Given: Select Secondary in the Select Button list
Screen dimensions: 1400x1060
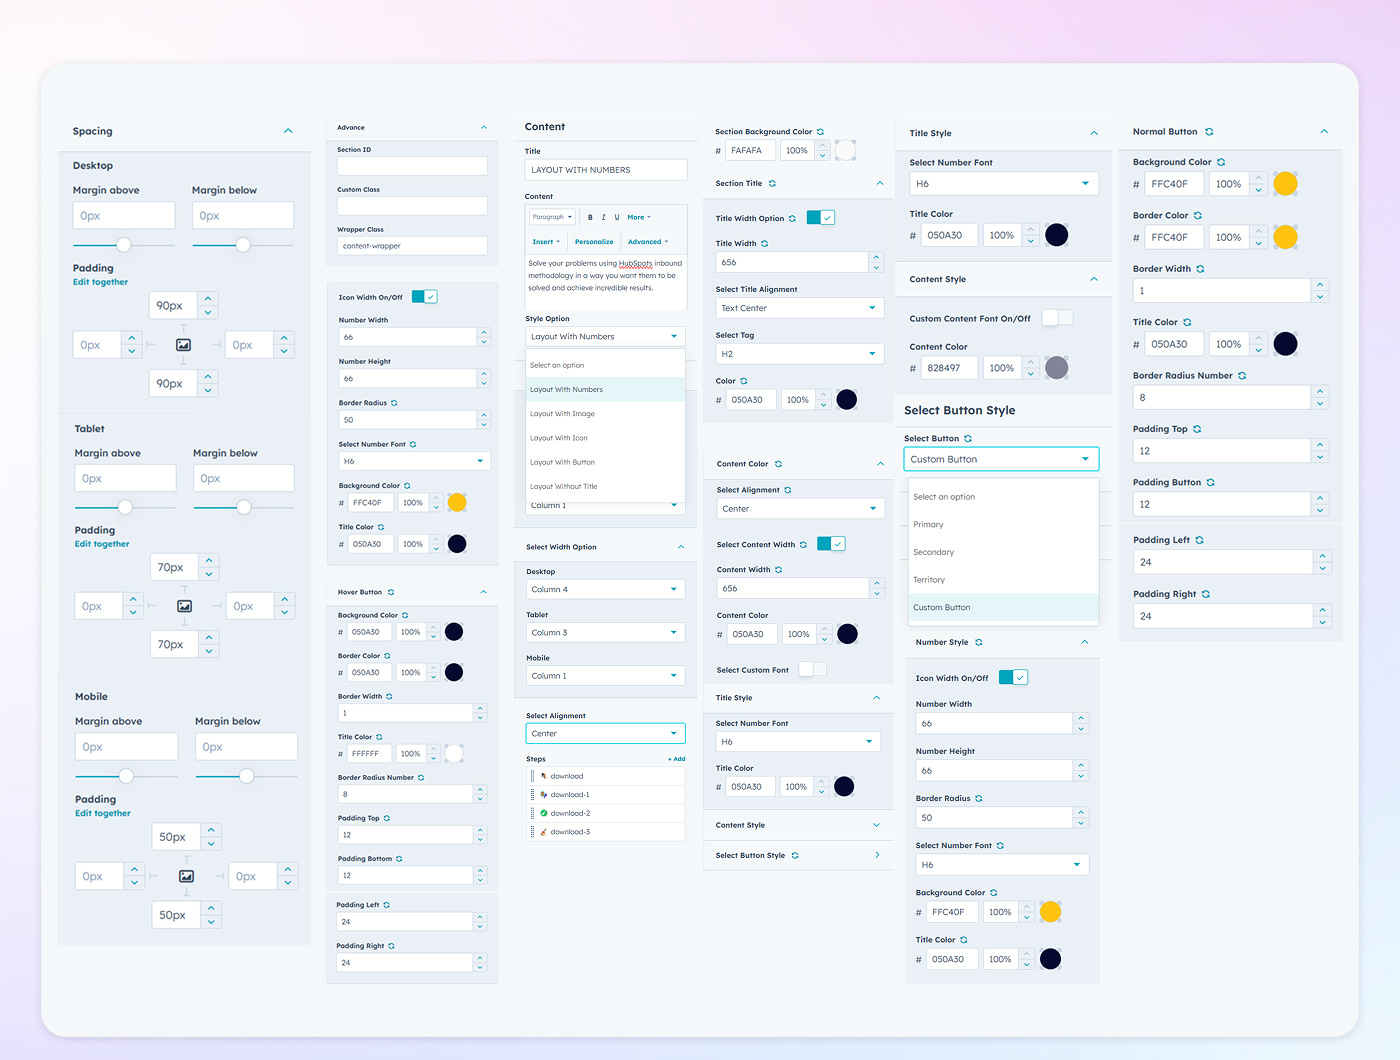Looking at the screenshot, I should click(934, 552).
